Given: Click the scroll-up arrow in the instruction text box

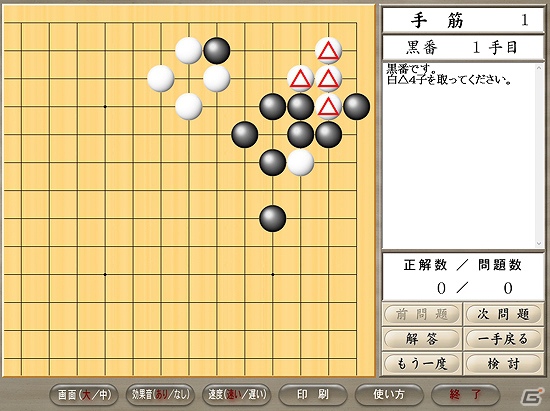Looking at the screenshot, I should (539, 68).
